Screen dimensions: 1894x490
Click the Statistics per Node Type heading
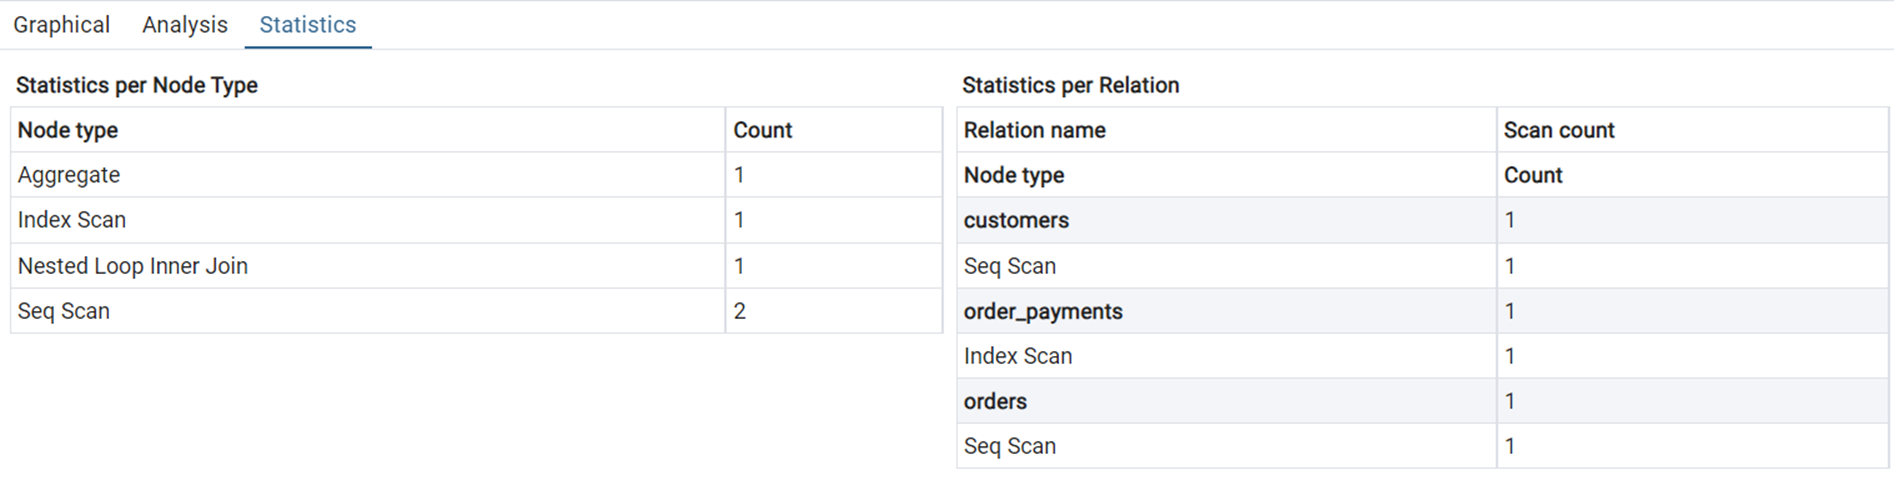pyautogui.click(x=137, y=85)
